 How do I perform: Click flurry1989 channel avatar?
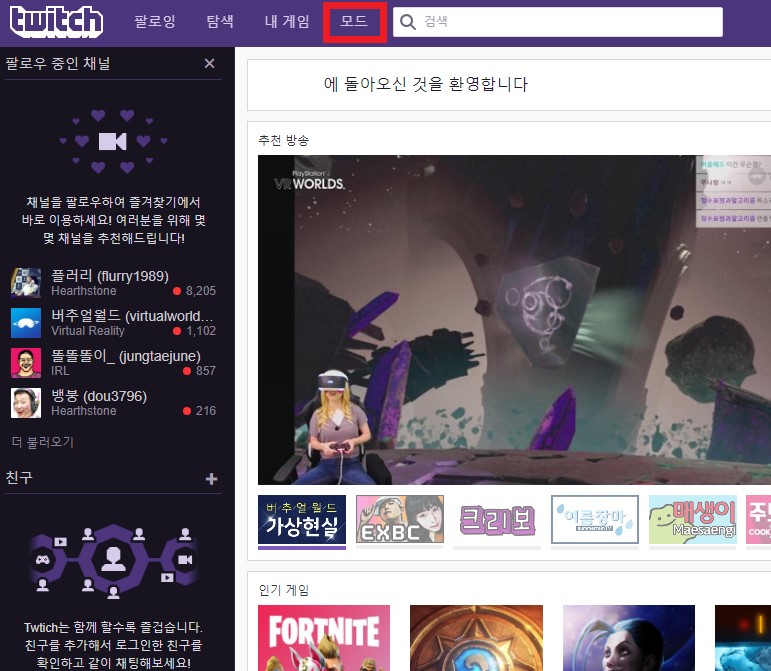click(26, 283)
